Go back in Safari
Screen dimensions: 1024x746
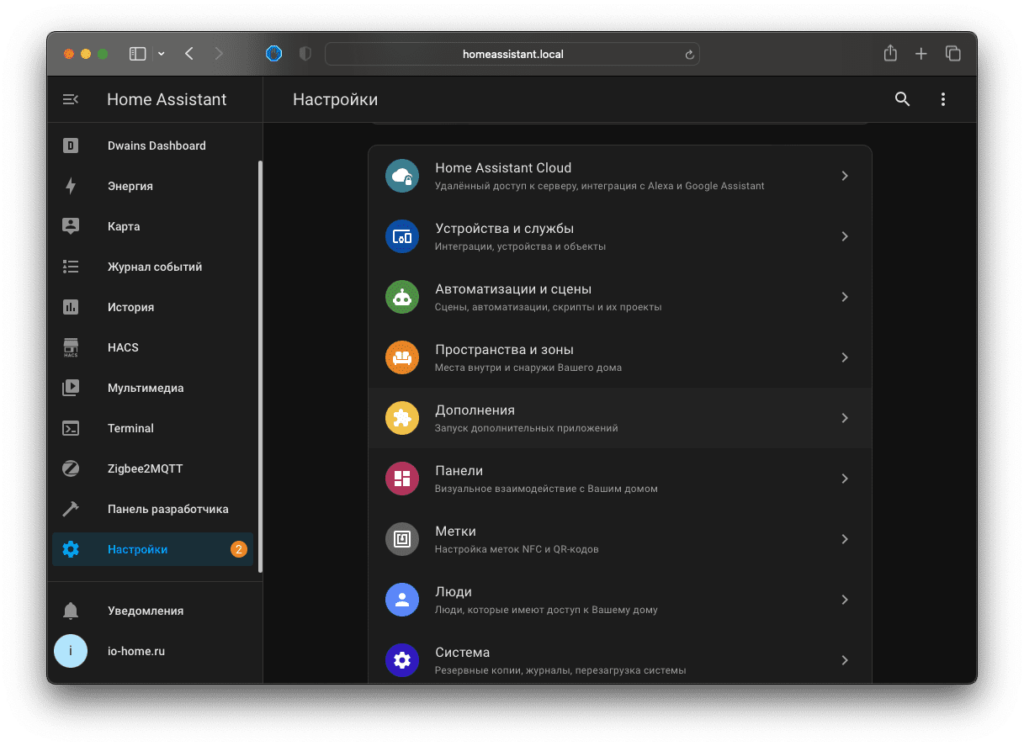(189, 54)
